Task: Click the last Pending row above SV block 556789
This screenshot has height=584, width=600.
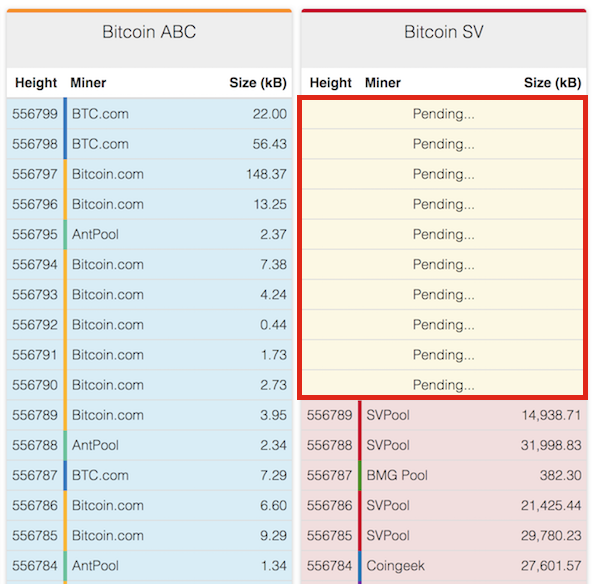Action: 443,383
